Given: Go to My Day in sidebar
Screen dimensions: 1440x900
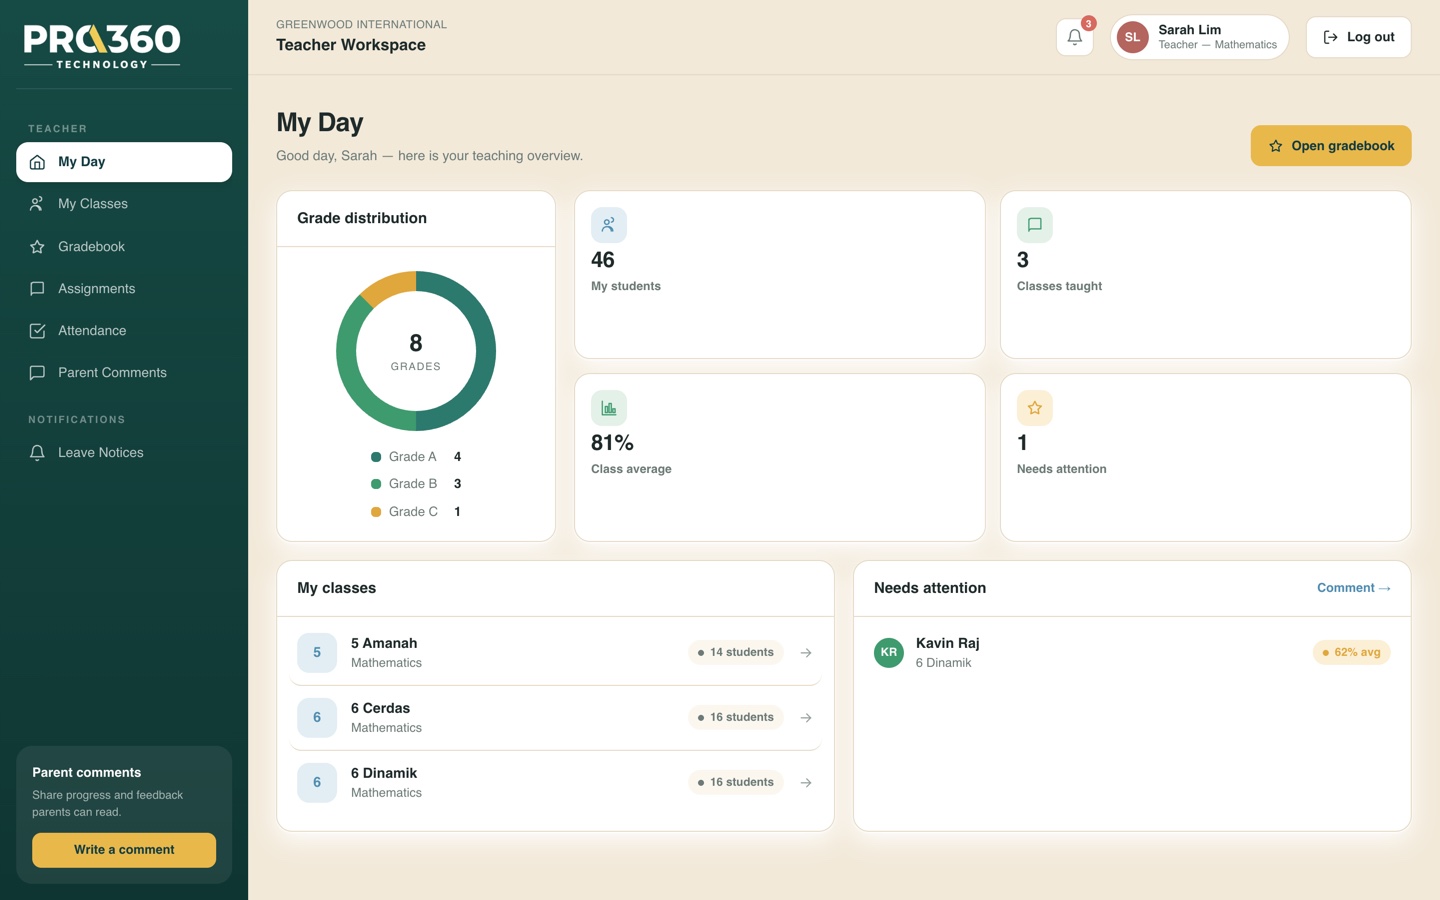Looking at the screenshot, I should pyautogui.click(x=124, y=162).
